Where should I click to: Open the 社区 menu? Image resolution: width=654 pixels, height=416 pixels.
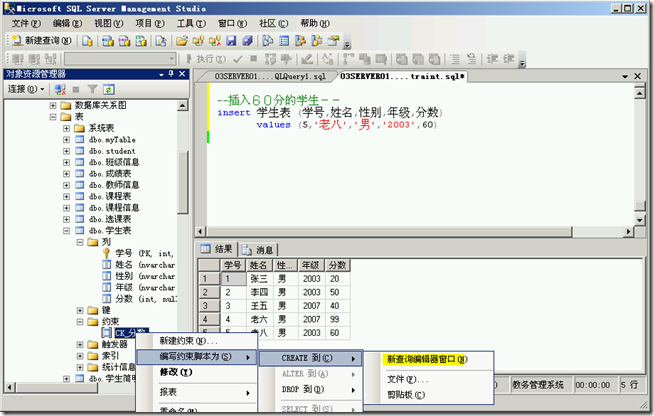click(274, 23)
